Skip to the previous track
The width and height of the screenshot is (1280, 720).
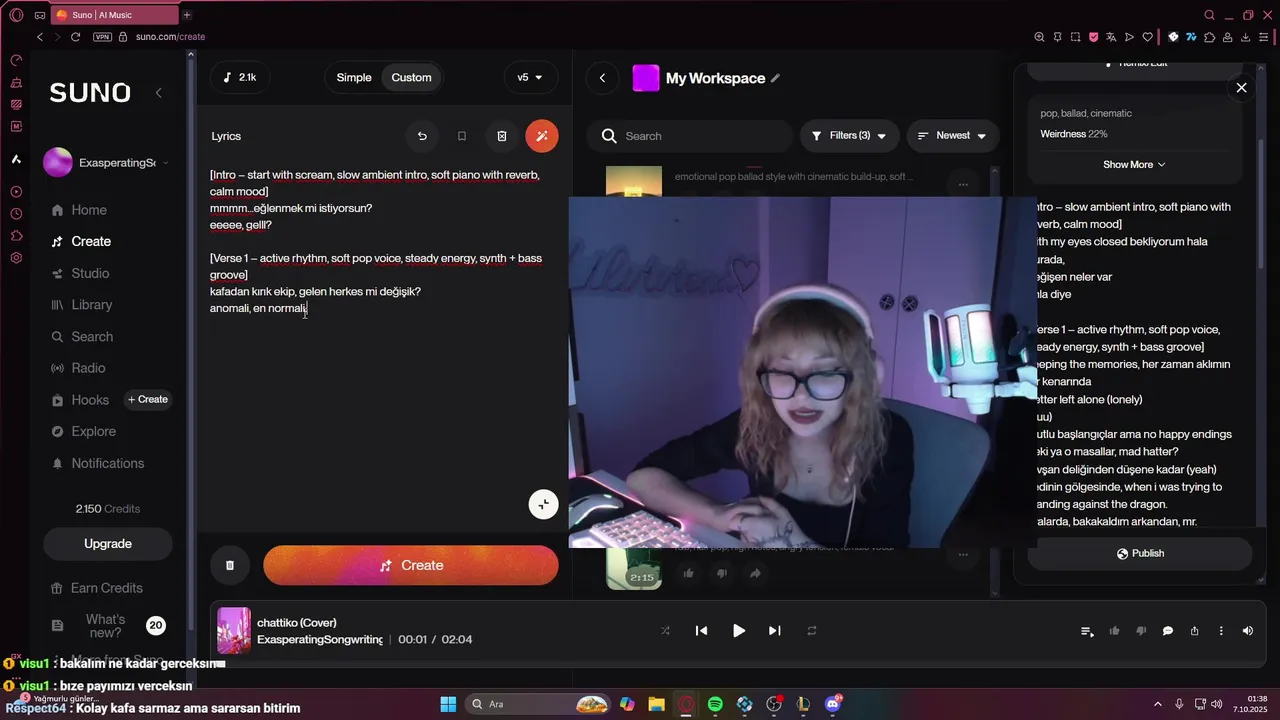pos(701,631)
